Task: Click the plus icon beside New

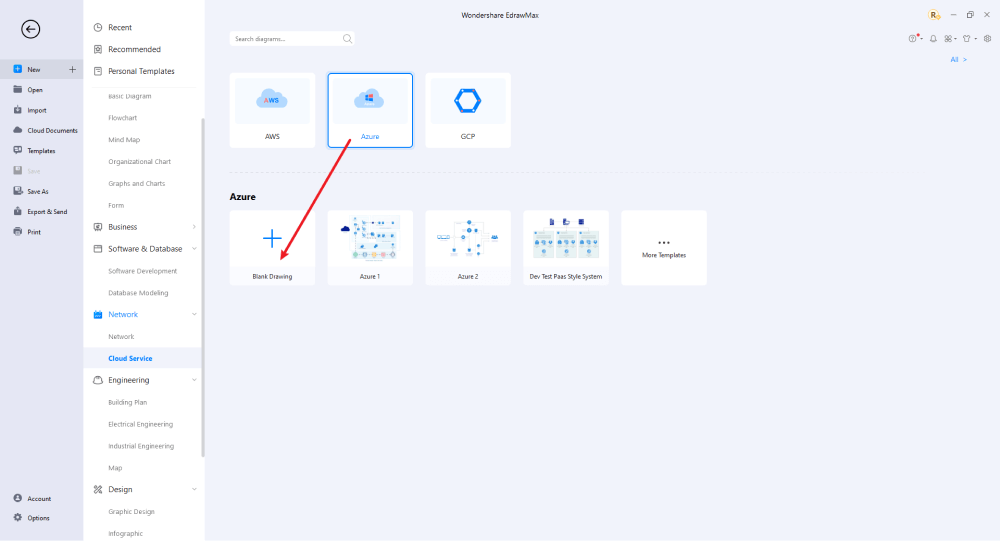Action: [72, 70]
